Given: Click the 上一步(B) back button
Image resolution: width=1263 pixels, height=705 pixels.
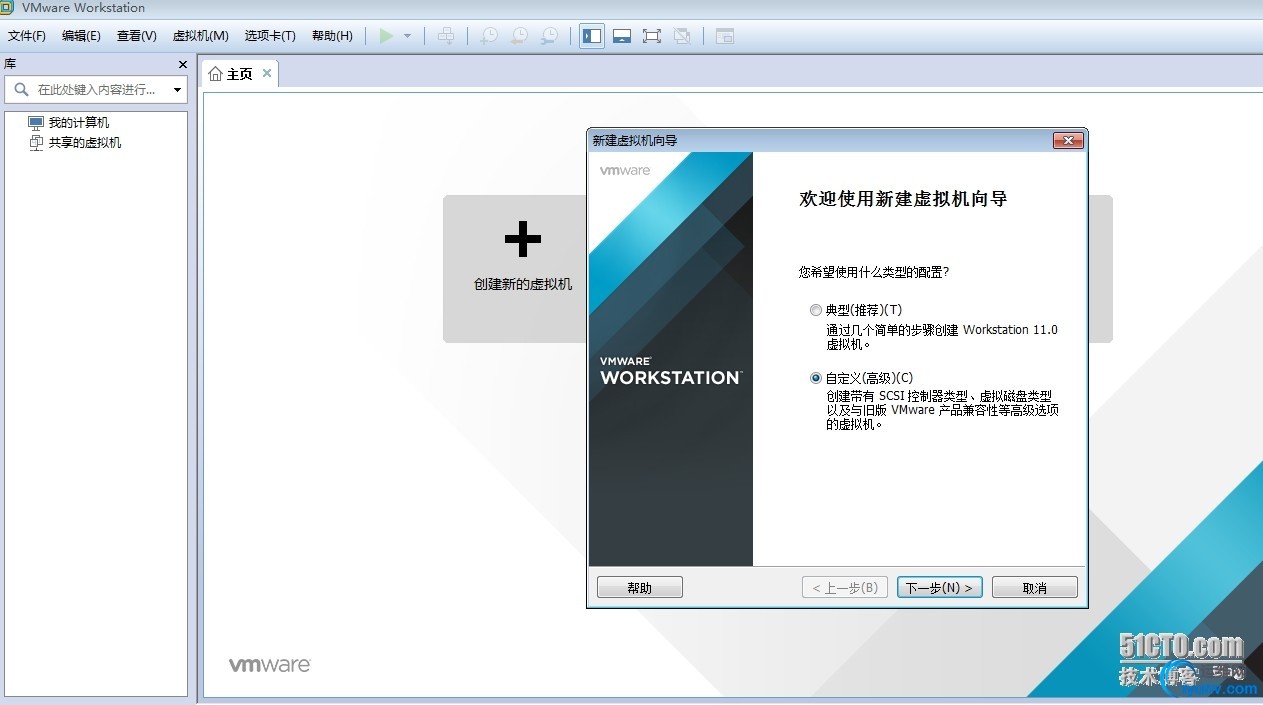Looking at the screenshot, I should (845, 588).
